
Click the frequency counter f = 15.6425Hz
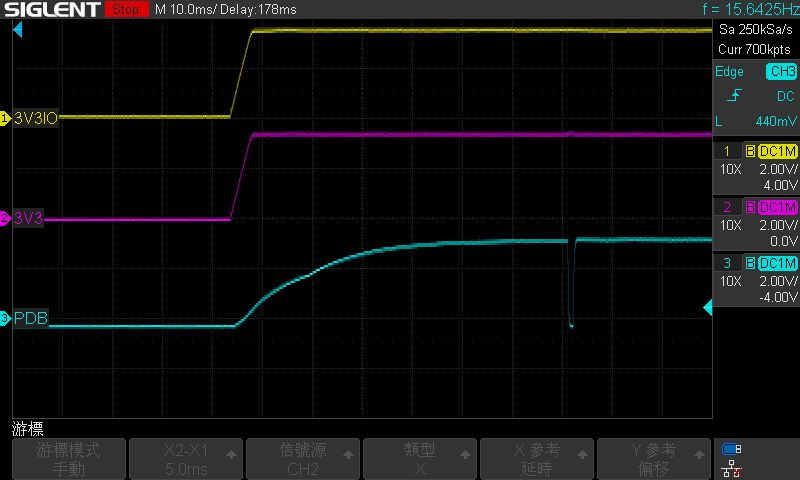tap(751, 9)
